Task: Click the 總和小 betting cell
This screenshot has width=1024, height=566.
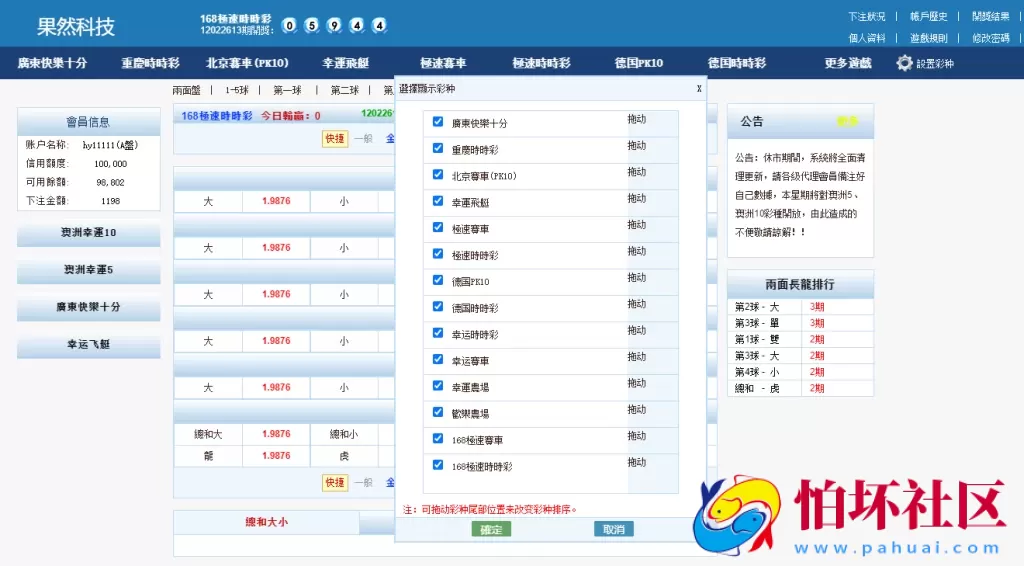Action: tap(344, 434)
